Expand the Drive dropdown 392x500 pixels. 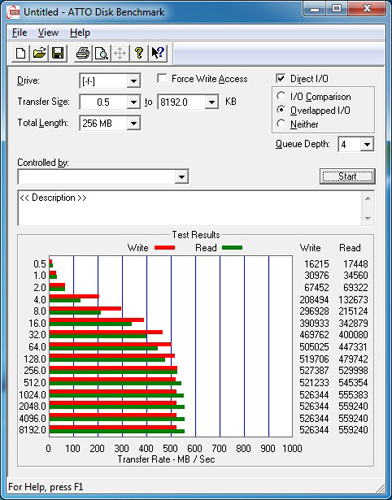click(x=133, y=81)
